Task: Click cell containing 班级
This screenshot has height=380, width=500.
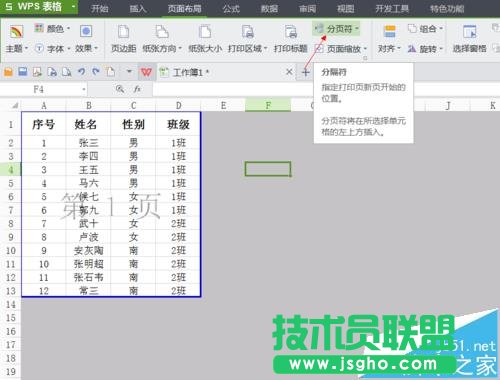Action: [178, 125]
